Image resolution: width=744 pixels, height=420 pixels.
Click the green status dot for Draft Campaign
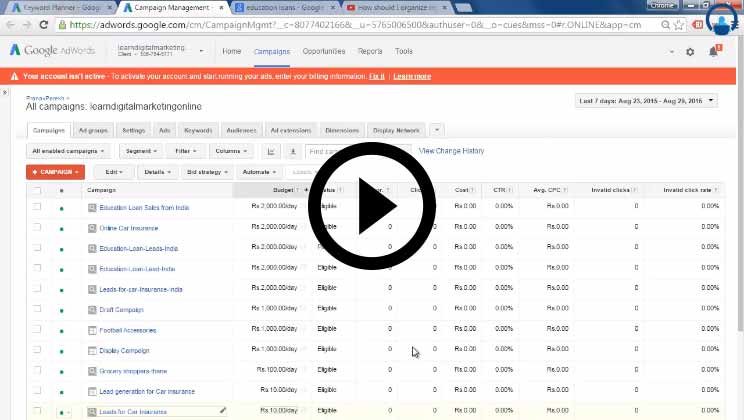click(x=61, y=310)
